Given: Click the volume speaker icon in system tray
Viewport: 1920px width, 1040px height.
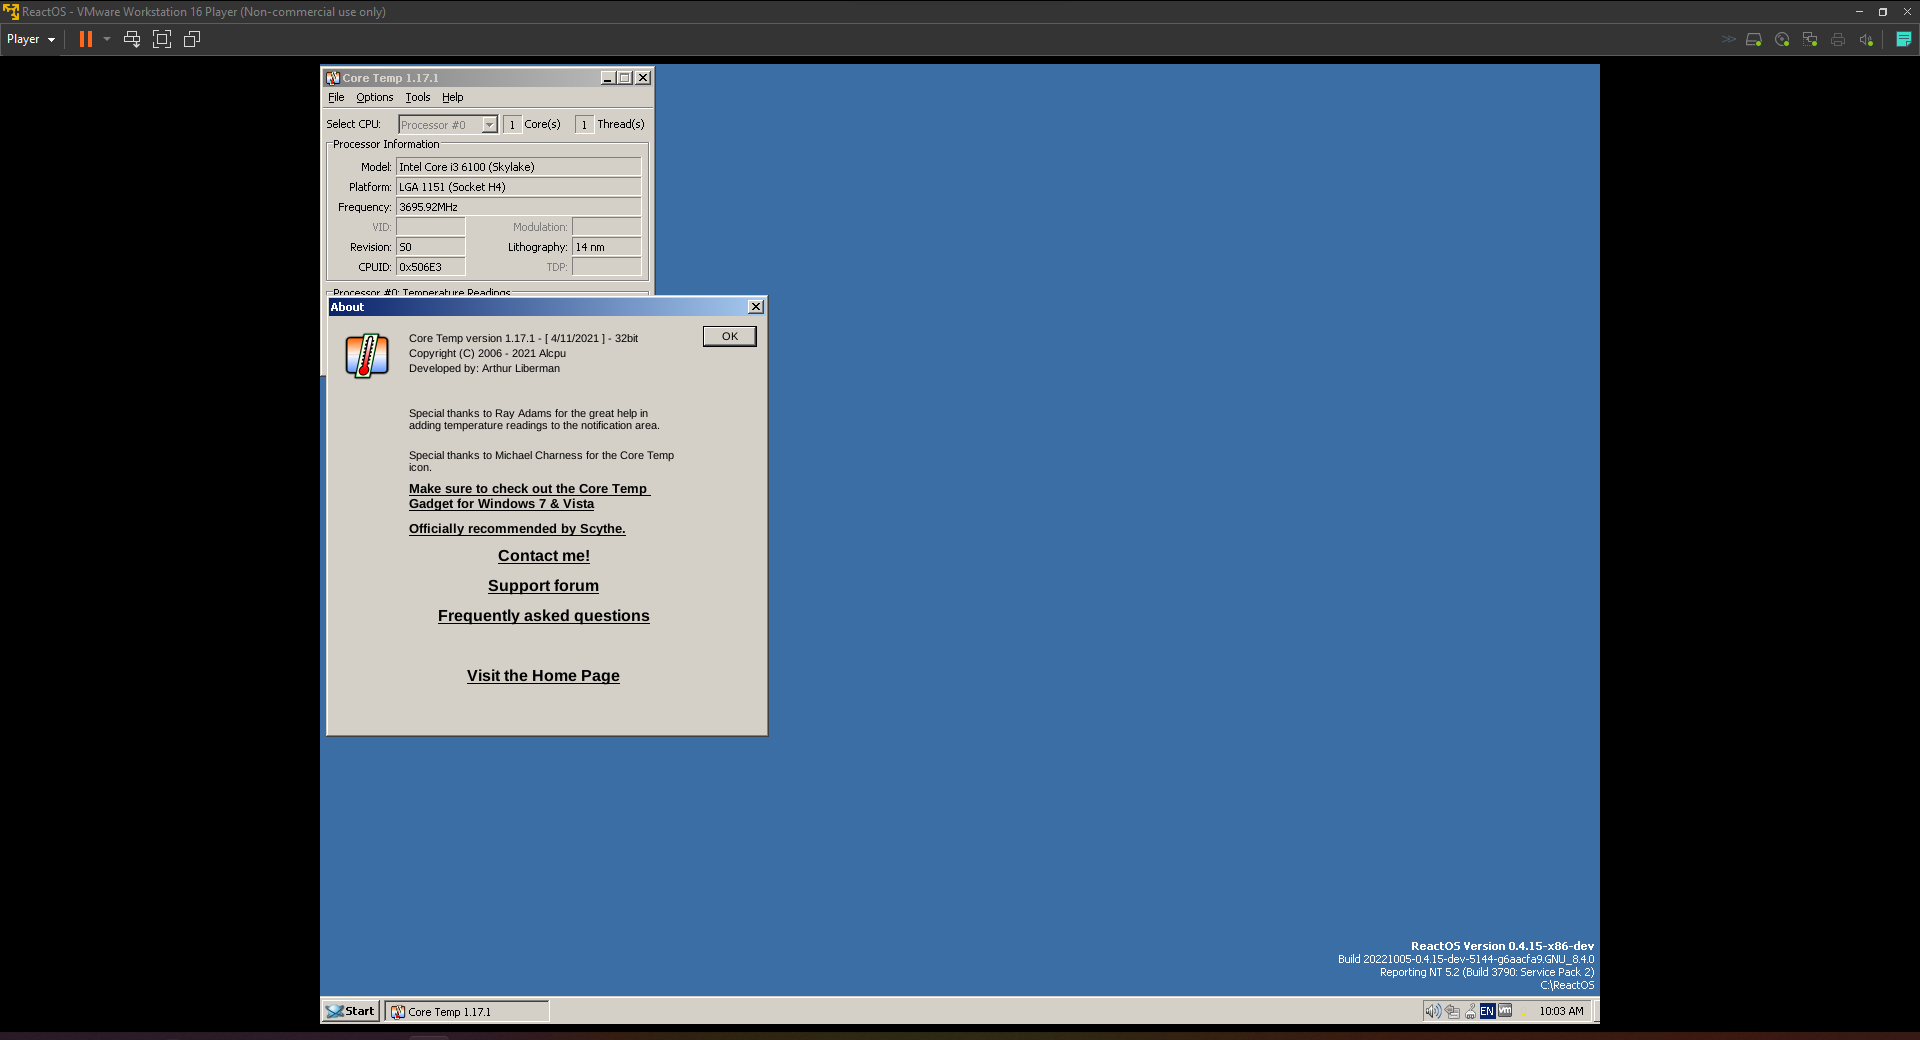Looking at the screenshot, I should coord(1432,1011).
